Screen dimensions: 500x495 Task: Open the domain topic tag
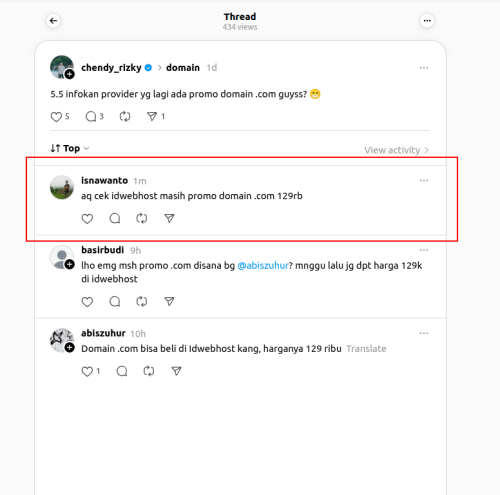pos(183,68)
